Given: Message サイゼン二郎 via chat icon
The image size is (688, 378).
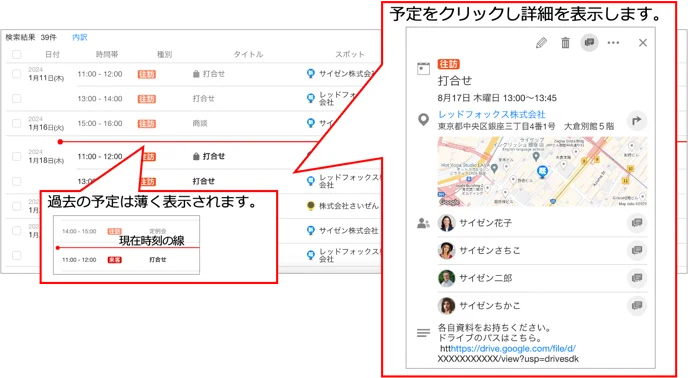Looking at the screenshot, I should pyautogui.click(x=637, y=278).
